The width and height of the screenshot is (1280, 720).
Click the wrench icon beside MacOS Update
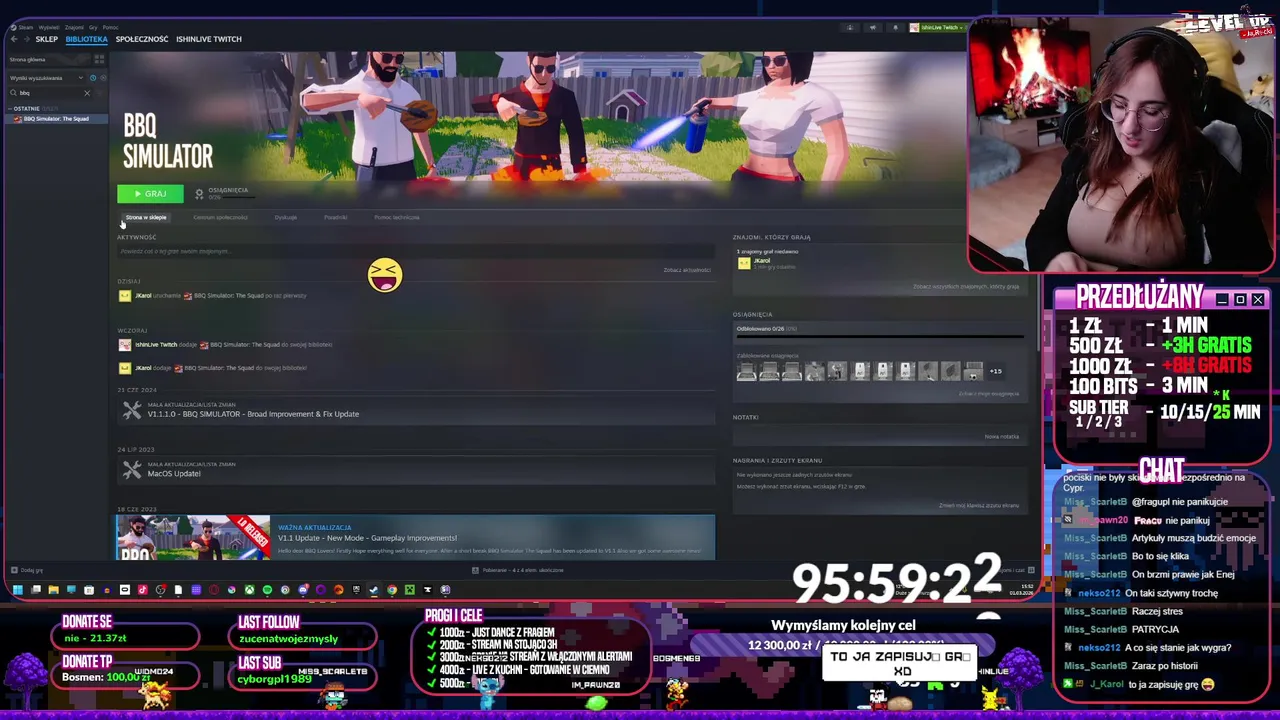pyautogui.click(x=132, y=468)
